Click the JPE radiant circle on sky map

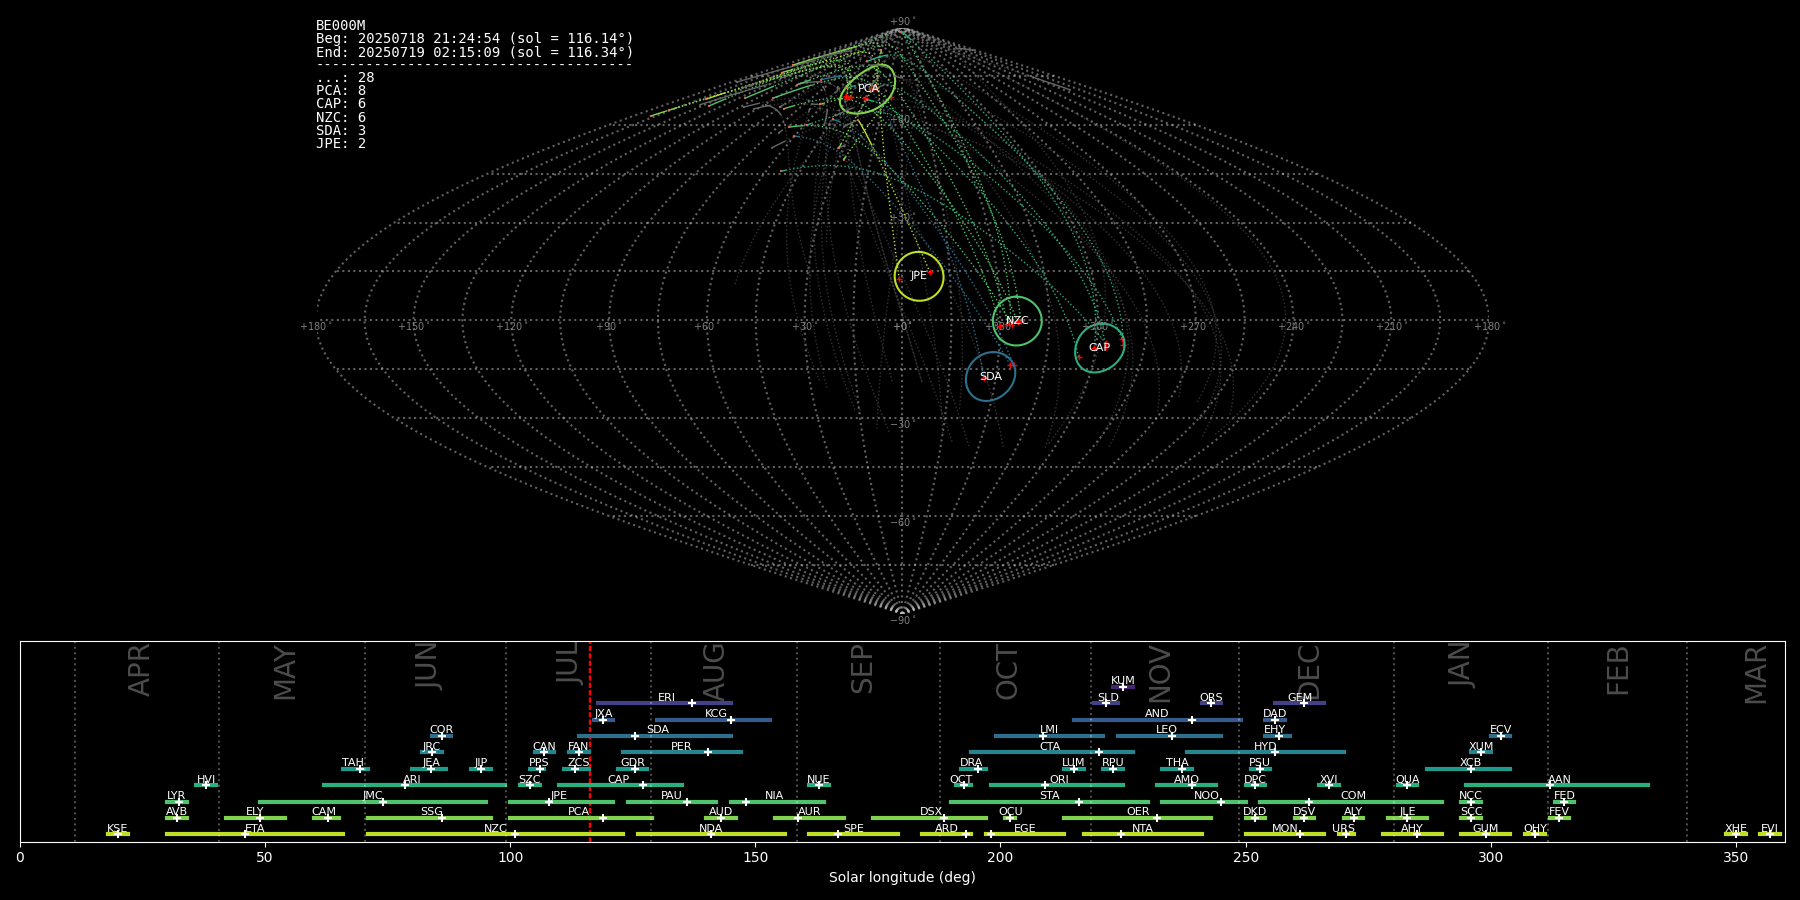tap(919, 276)
